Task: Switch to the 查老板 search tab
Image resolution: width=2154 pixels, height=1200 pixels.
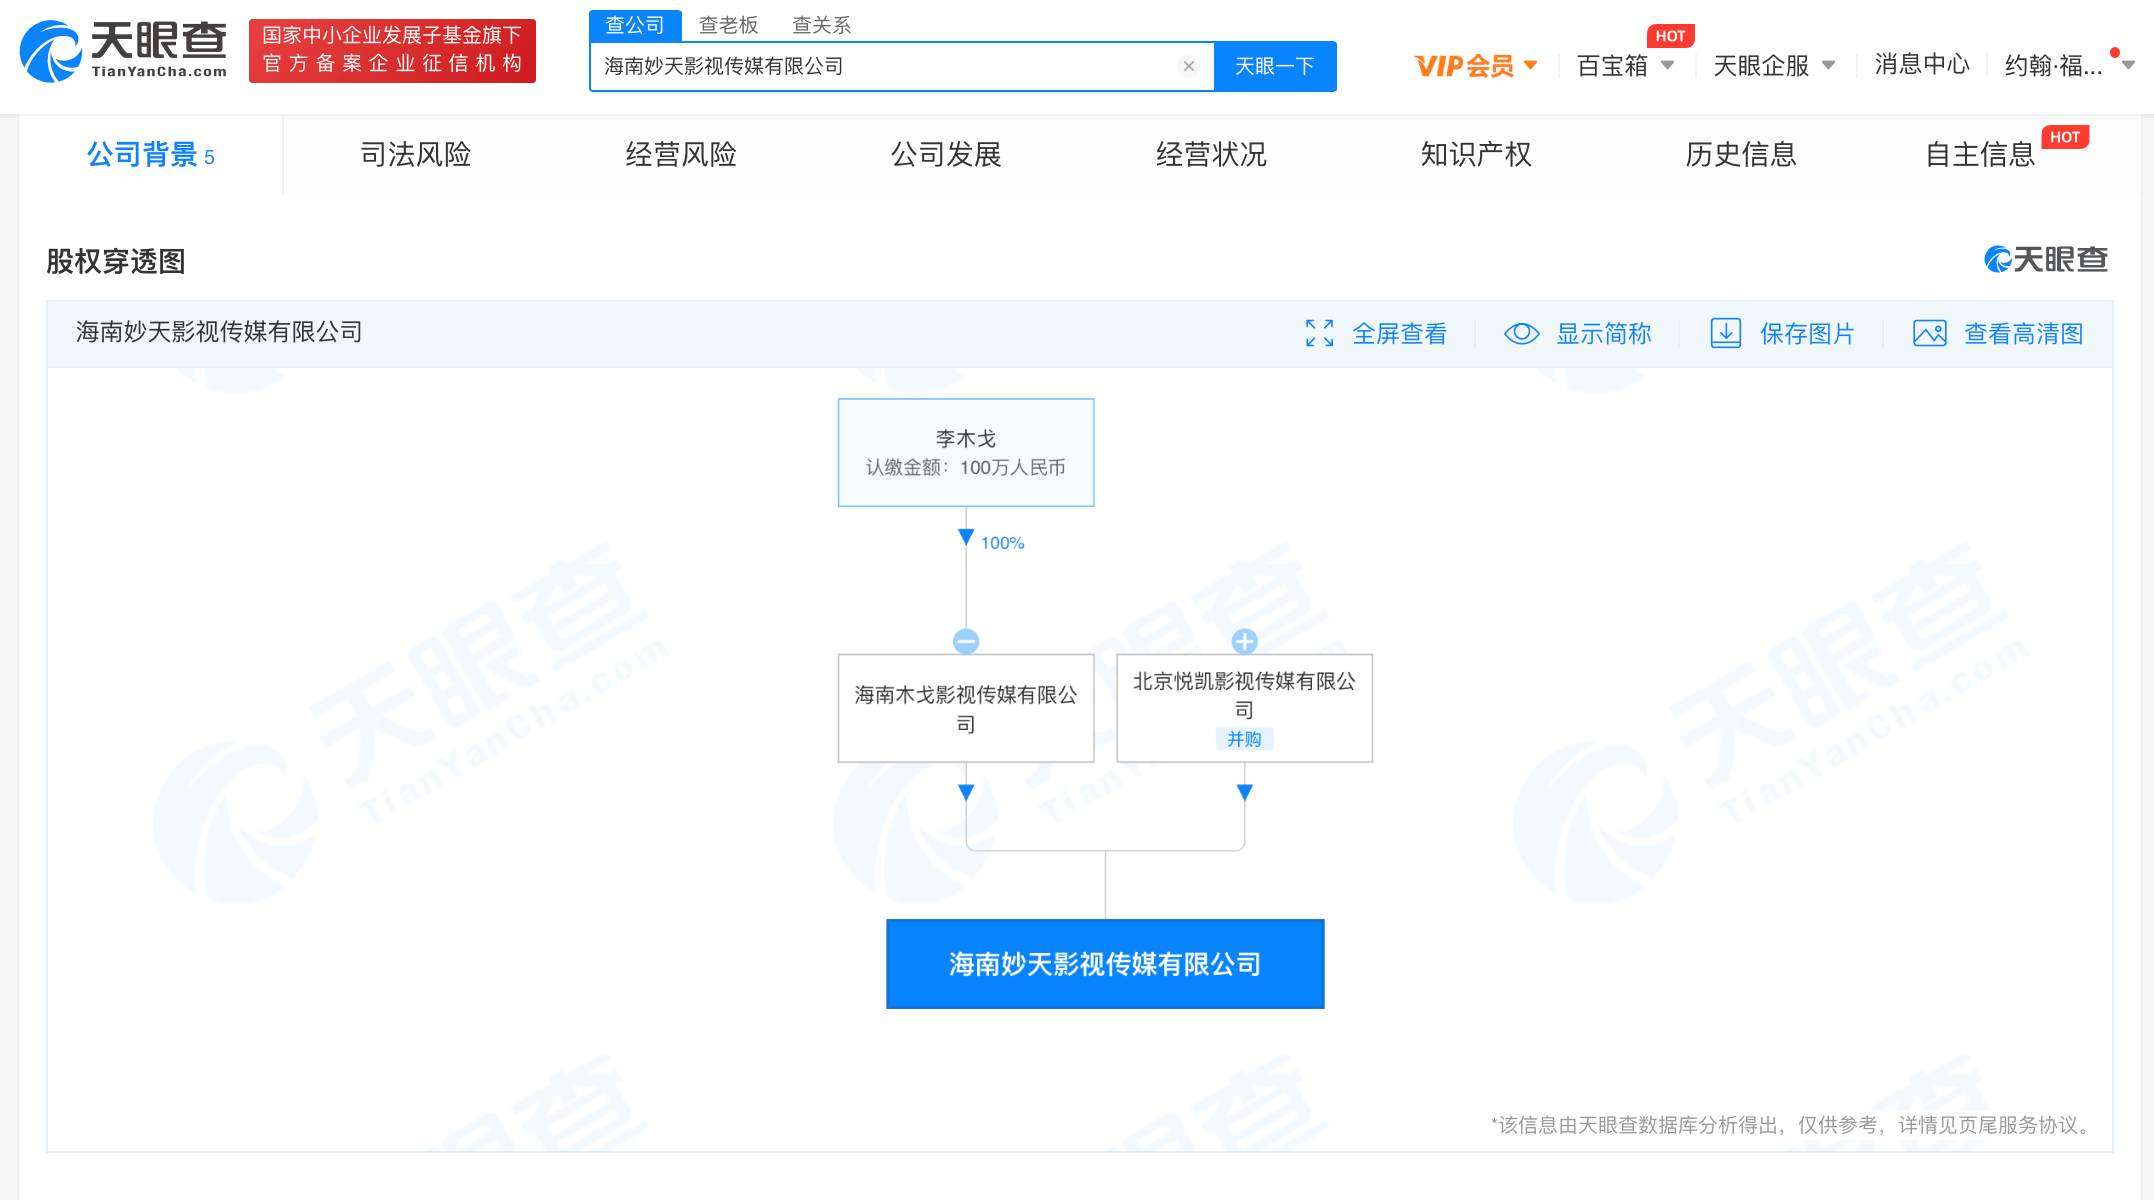Action: click(728, 25)
